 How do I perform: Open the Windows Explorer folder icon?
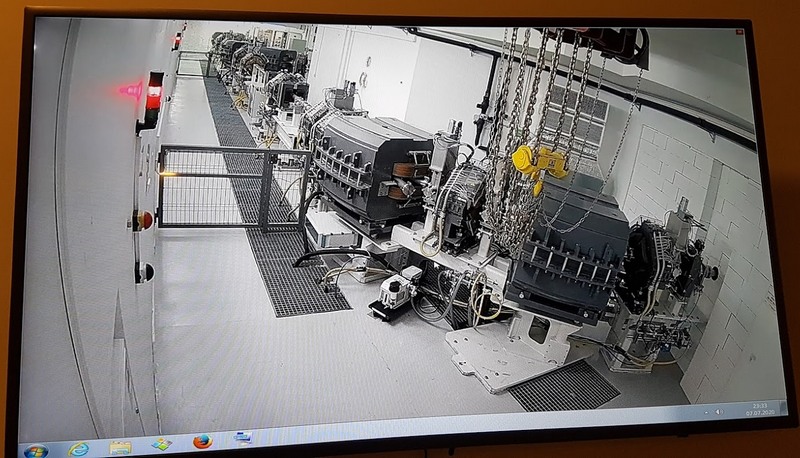120,447
